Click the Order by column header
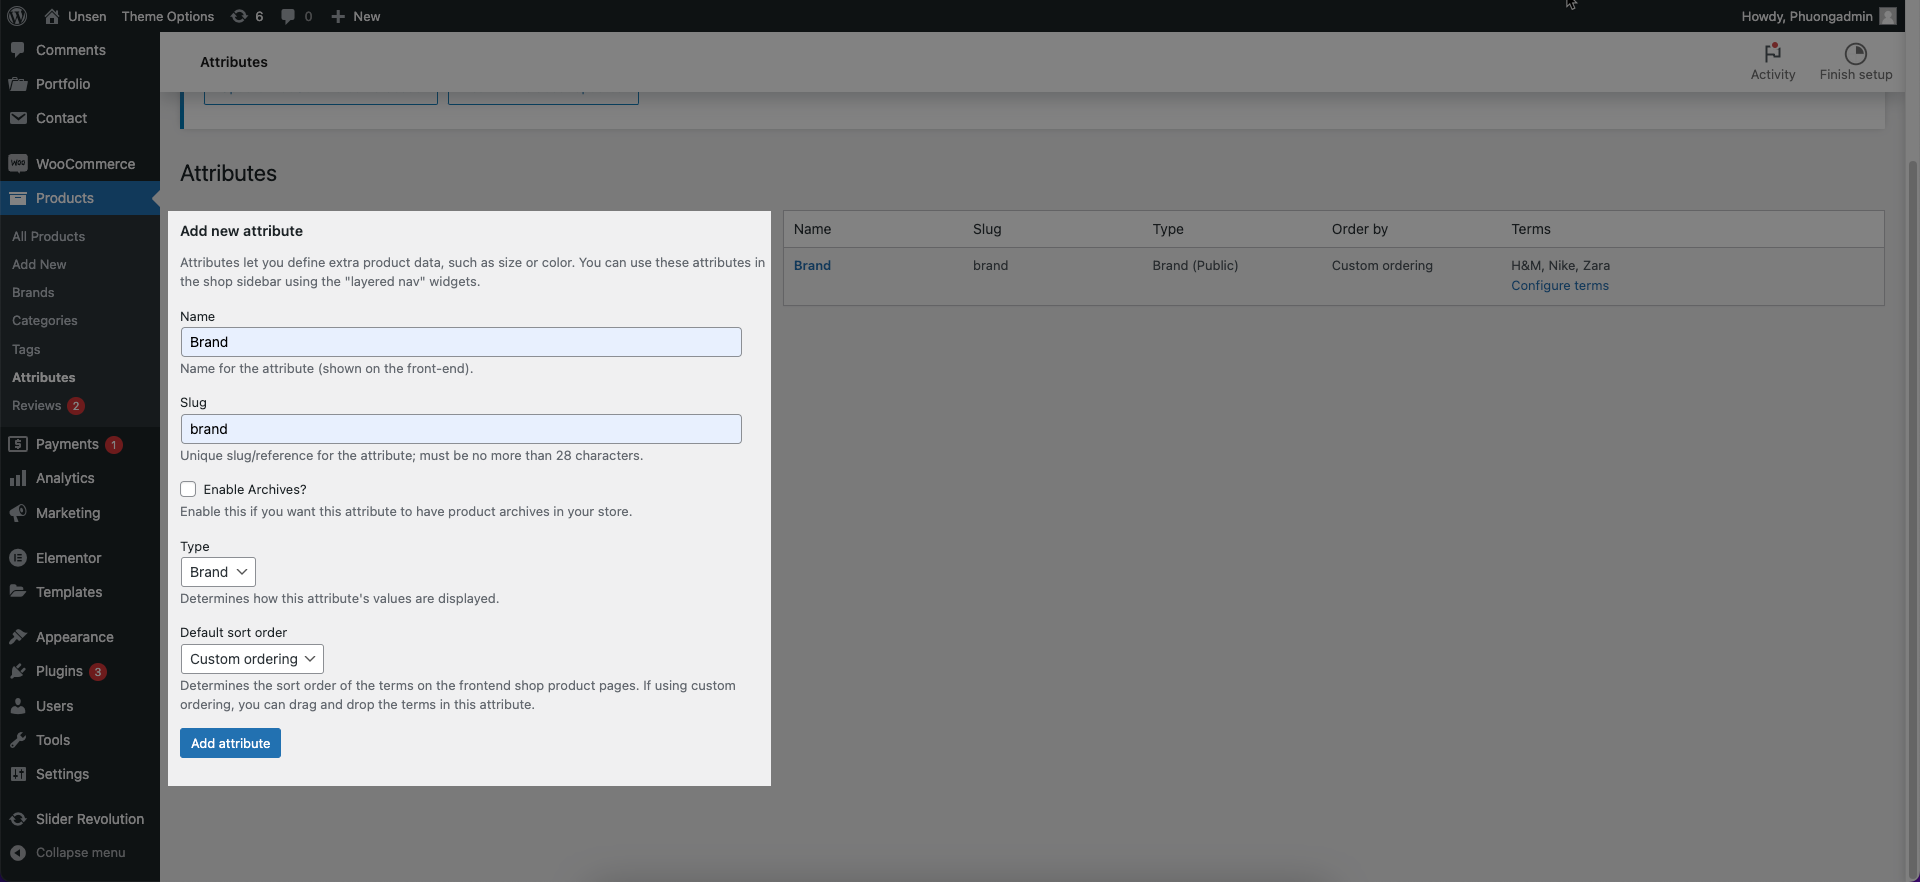1920x882 pixels. [1360, 229]
